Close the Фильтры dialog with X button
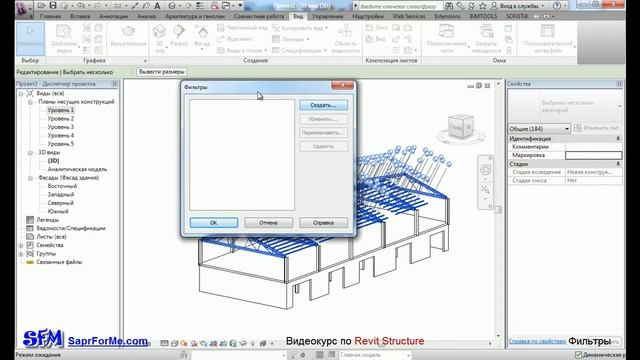This screenshot has height=360, width=640. point(342,85)
